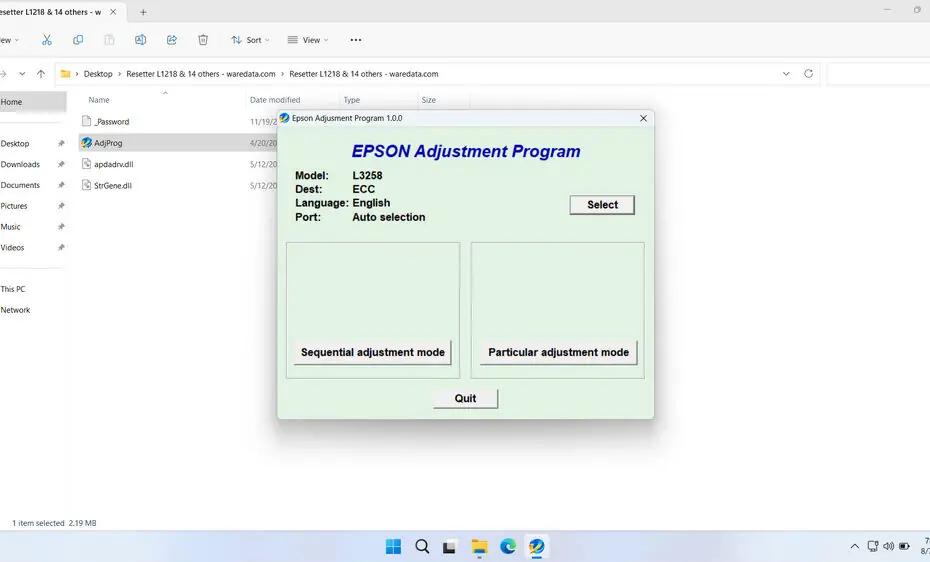Expand the recent locations chevron
This screenshot has width=930, height=562.
coord(22,74)
